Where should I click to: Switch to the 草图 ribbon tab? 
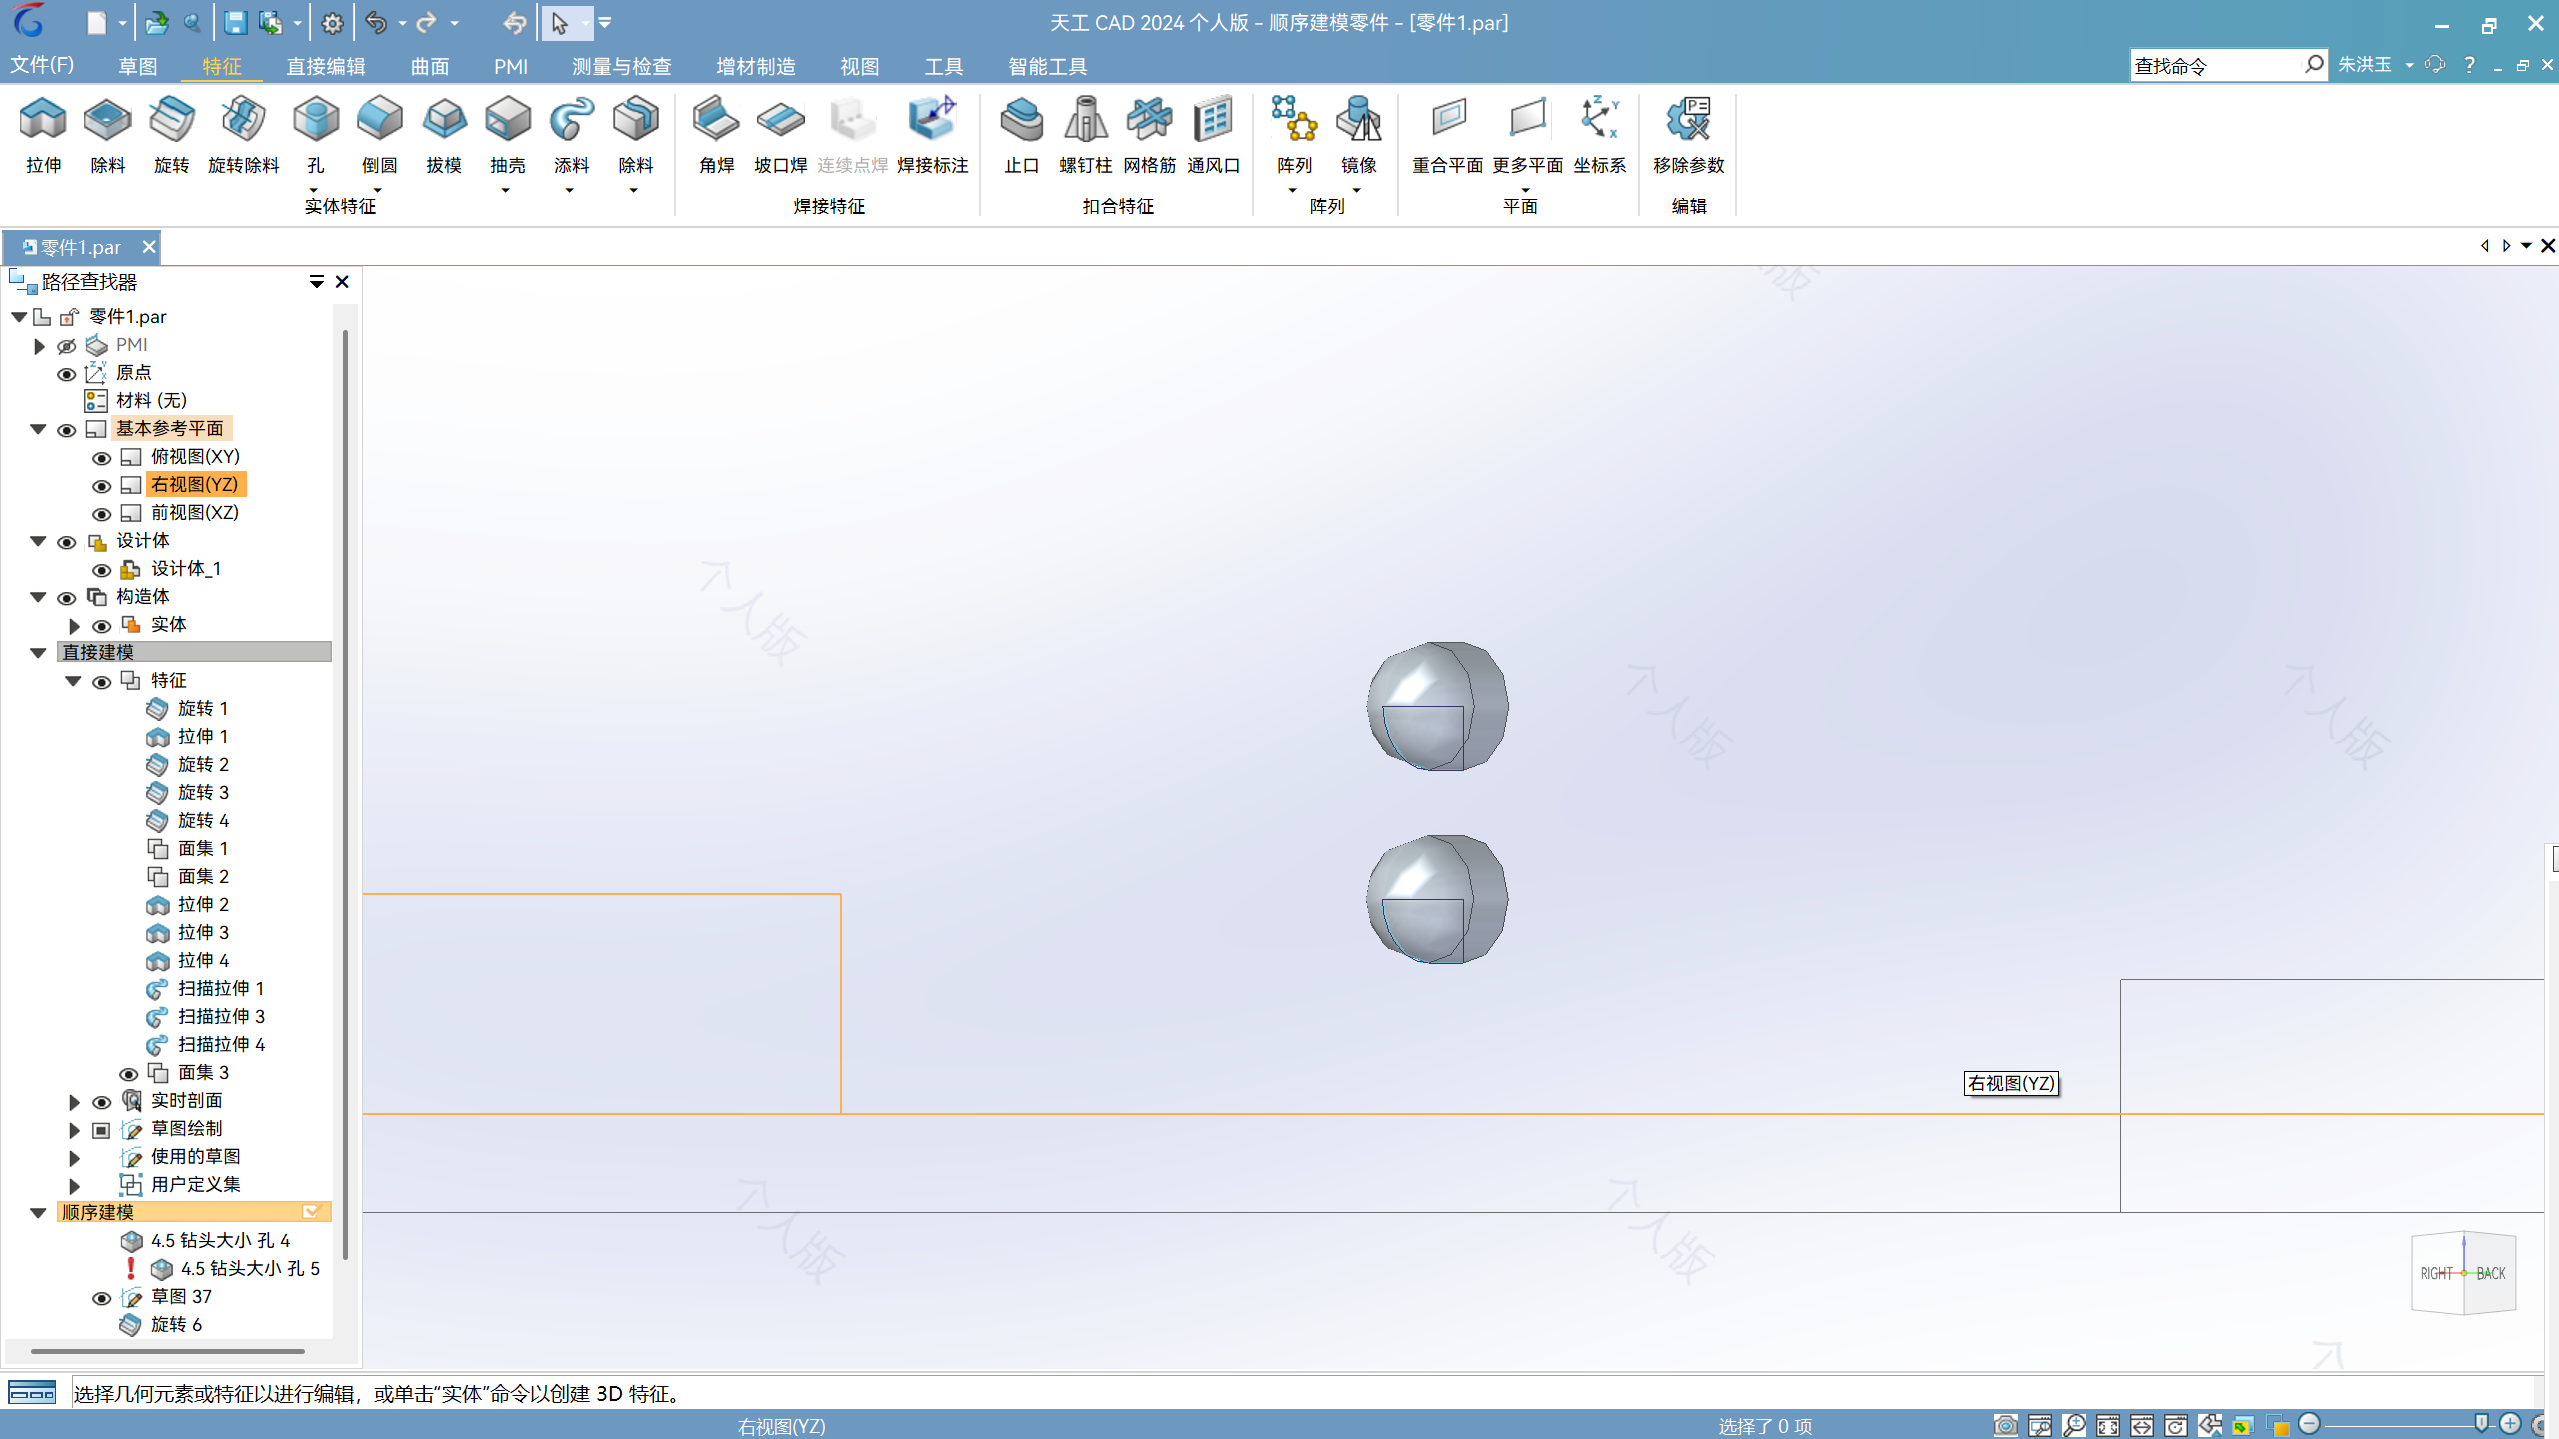click(x=137, y=66)
